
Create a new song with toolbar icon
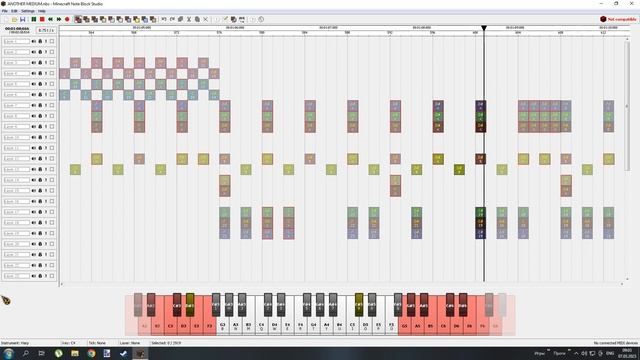click(x=6, y=19)
